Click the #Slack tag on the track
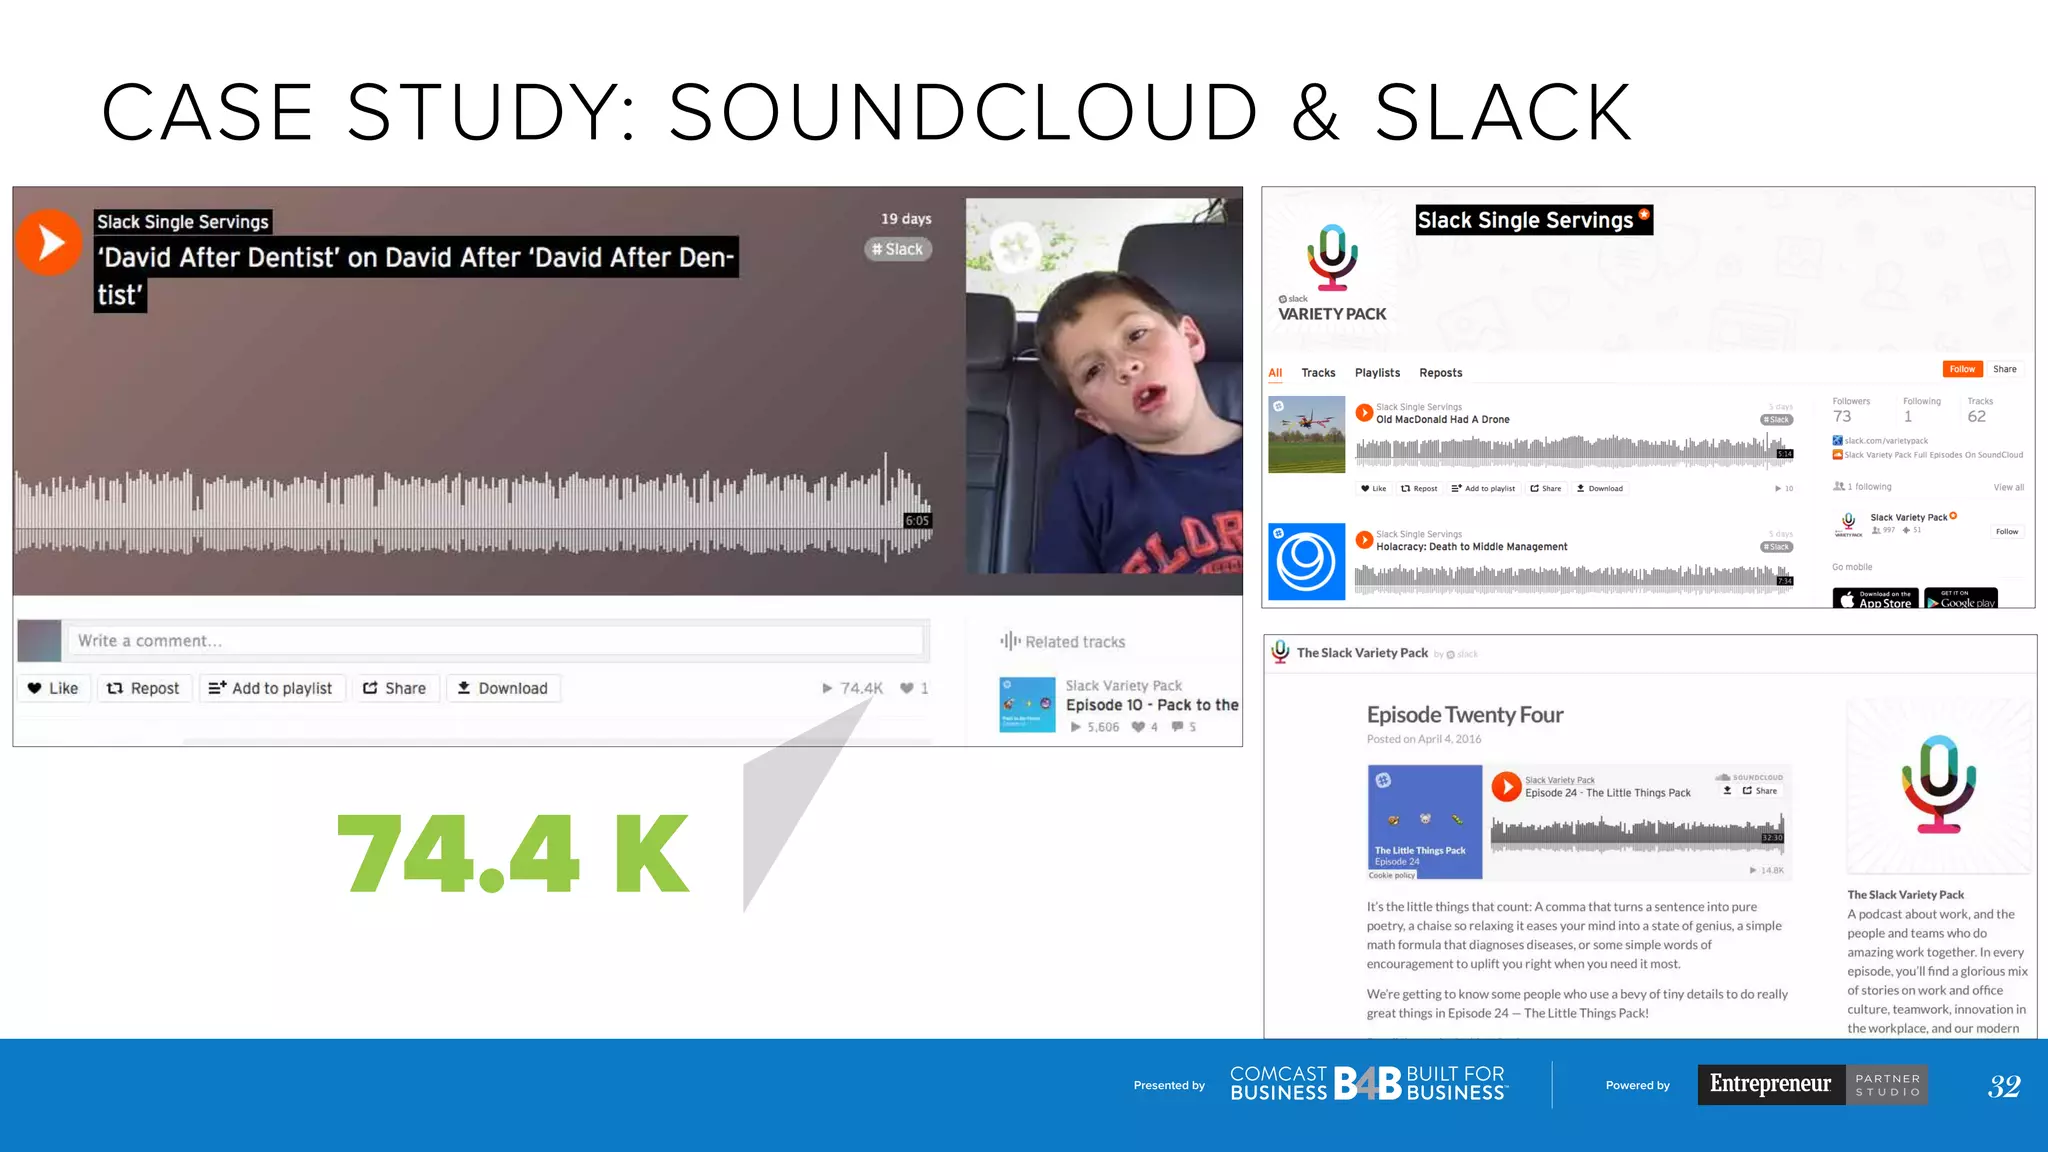2048x1152 pixels. coord(898,249)
